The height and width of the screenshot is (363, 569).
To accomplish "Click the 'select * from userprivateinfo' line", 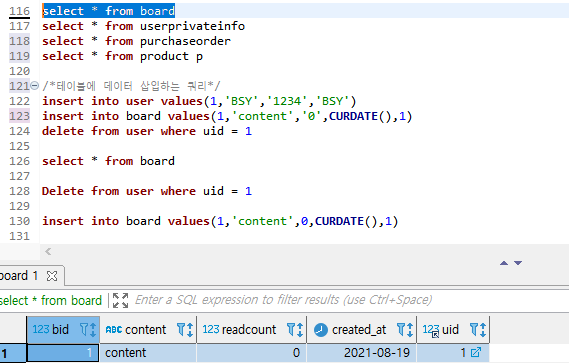I will coord(143,26).
